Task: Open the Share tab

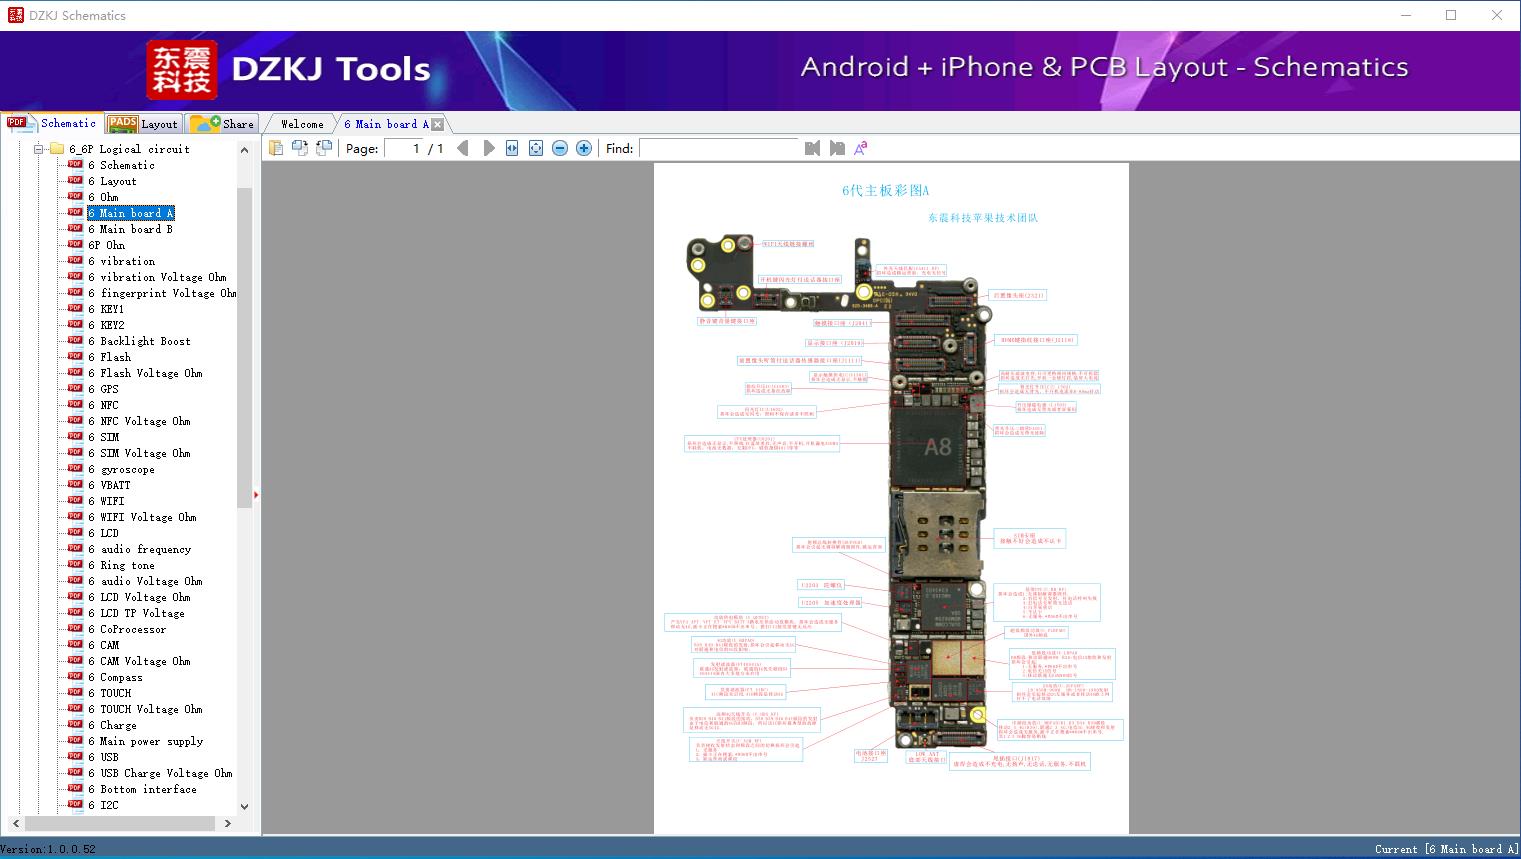Action: click(222, 124)
